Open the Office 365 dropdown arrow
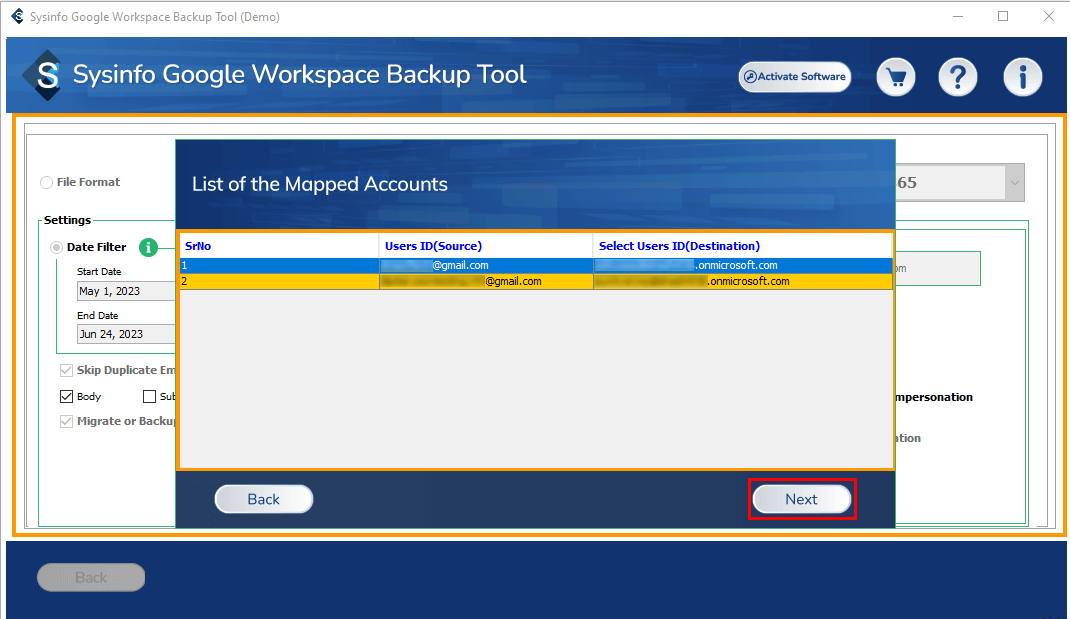 tap(1014, 182)
